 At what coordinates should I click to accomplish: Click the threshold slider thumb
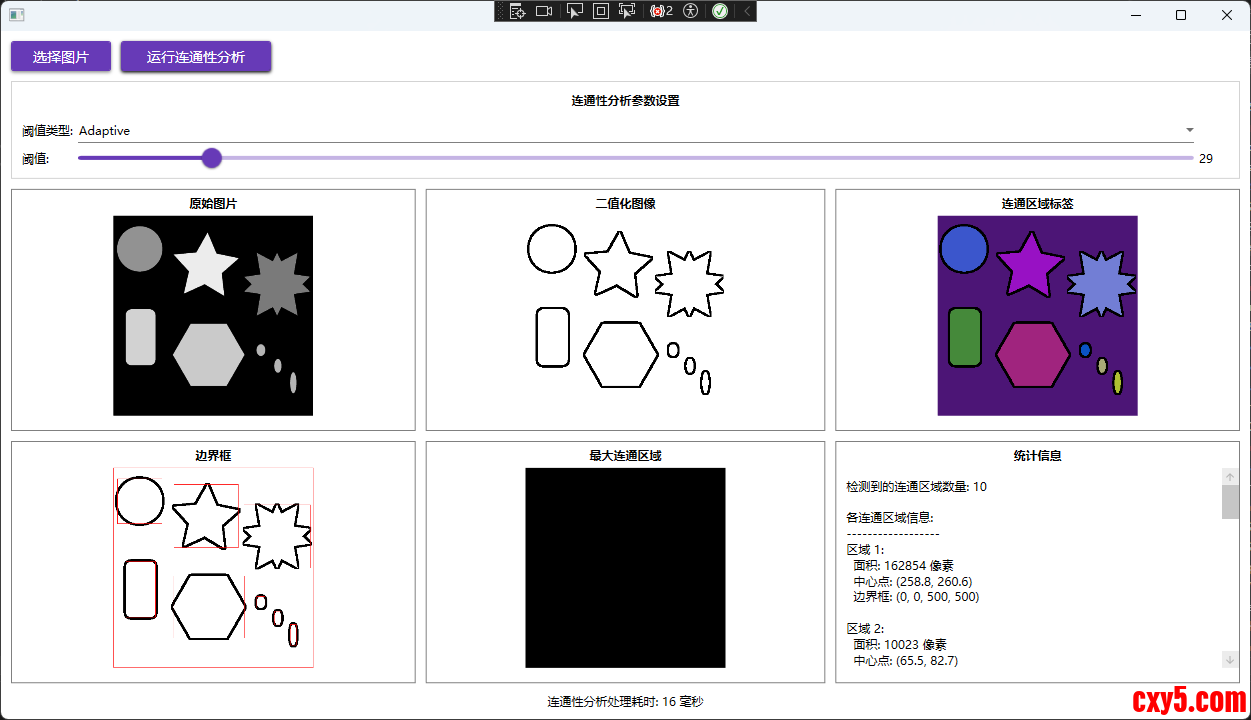(211, 158)
